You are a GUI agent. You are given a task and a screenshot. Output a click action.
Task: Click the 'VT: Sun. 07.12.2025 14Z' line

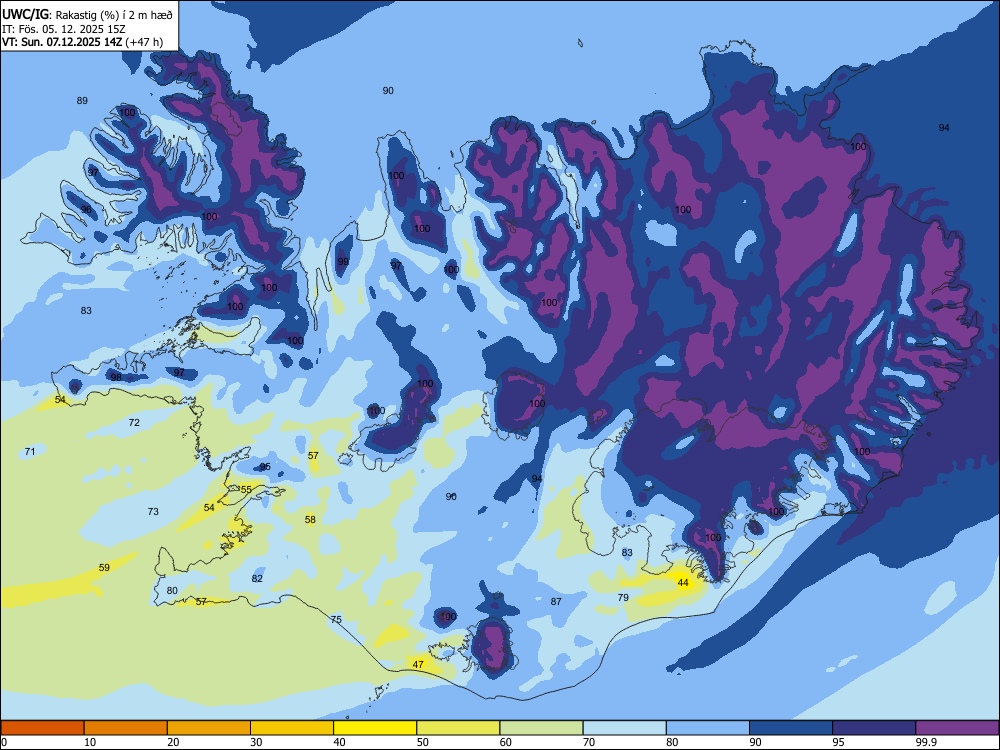click(x=62, y=42)
